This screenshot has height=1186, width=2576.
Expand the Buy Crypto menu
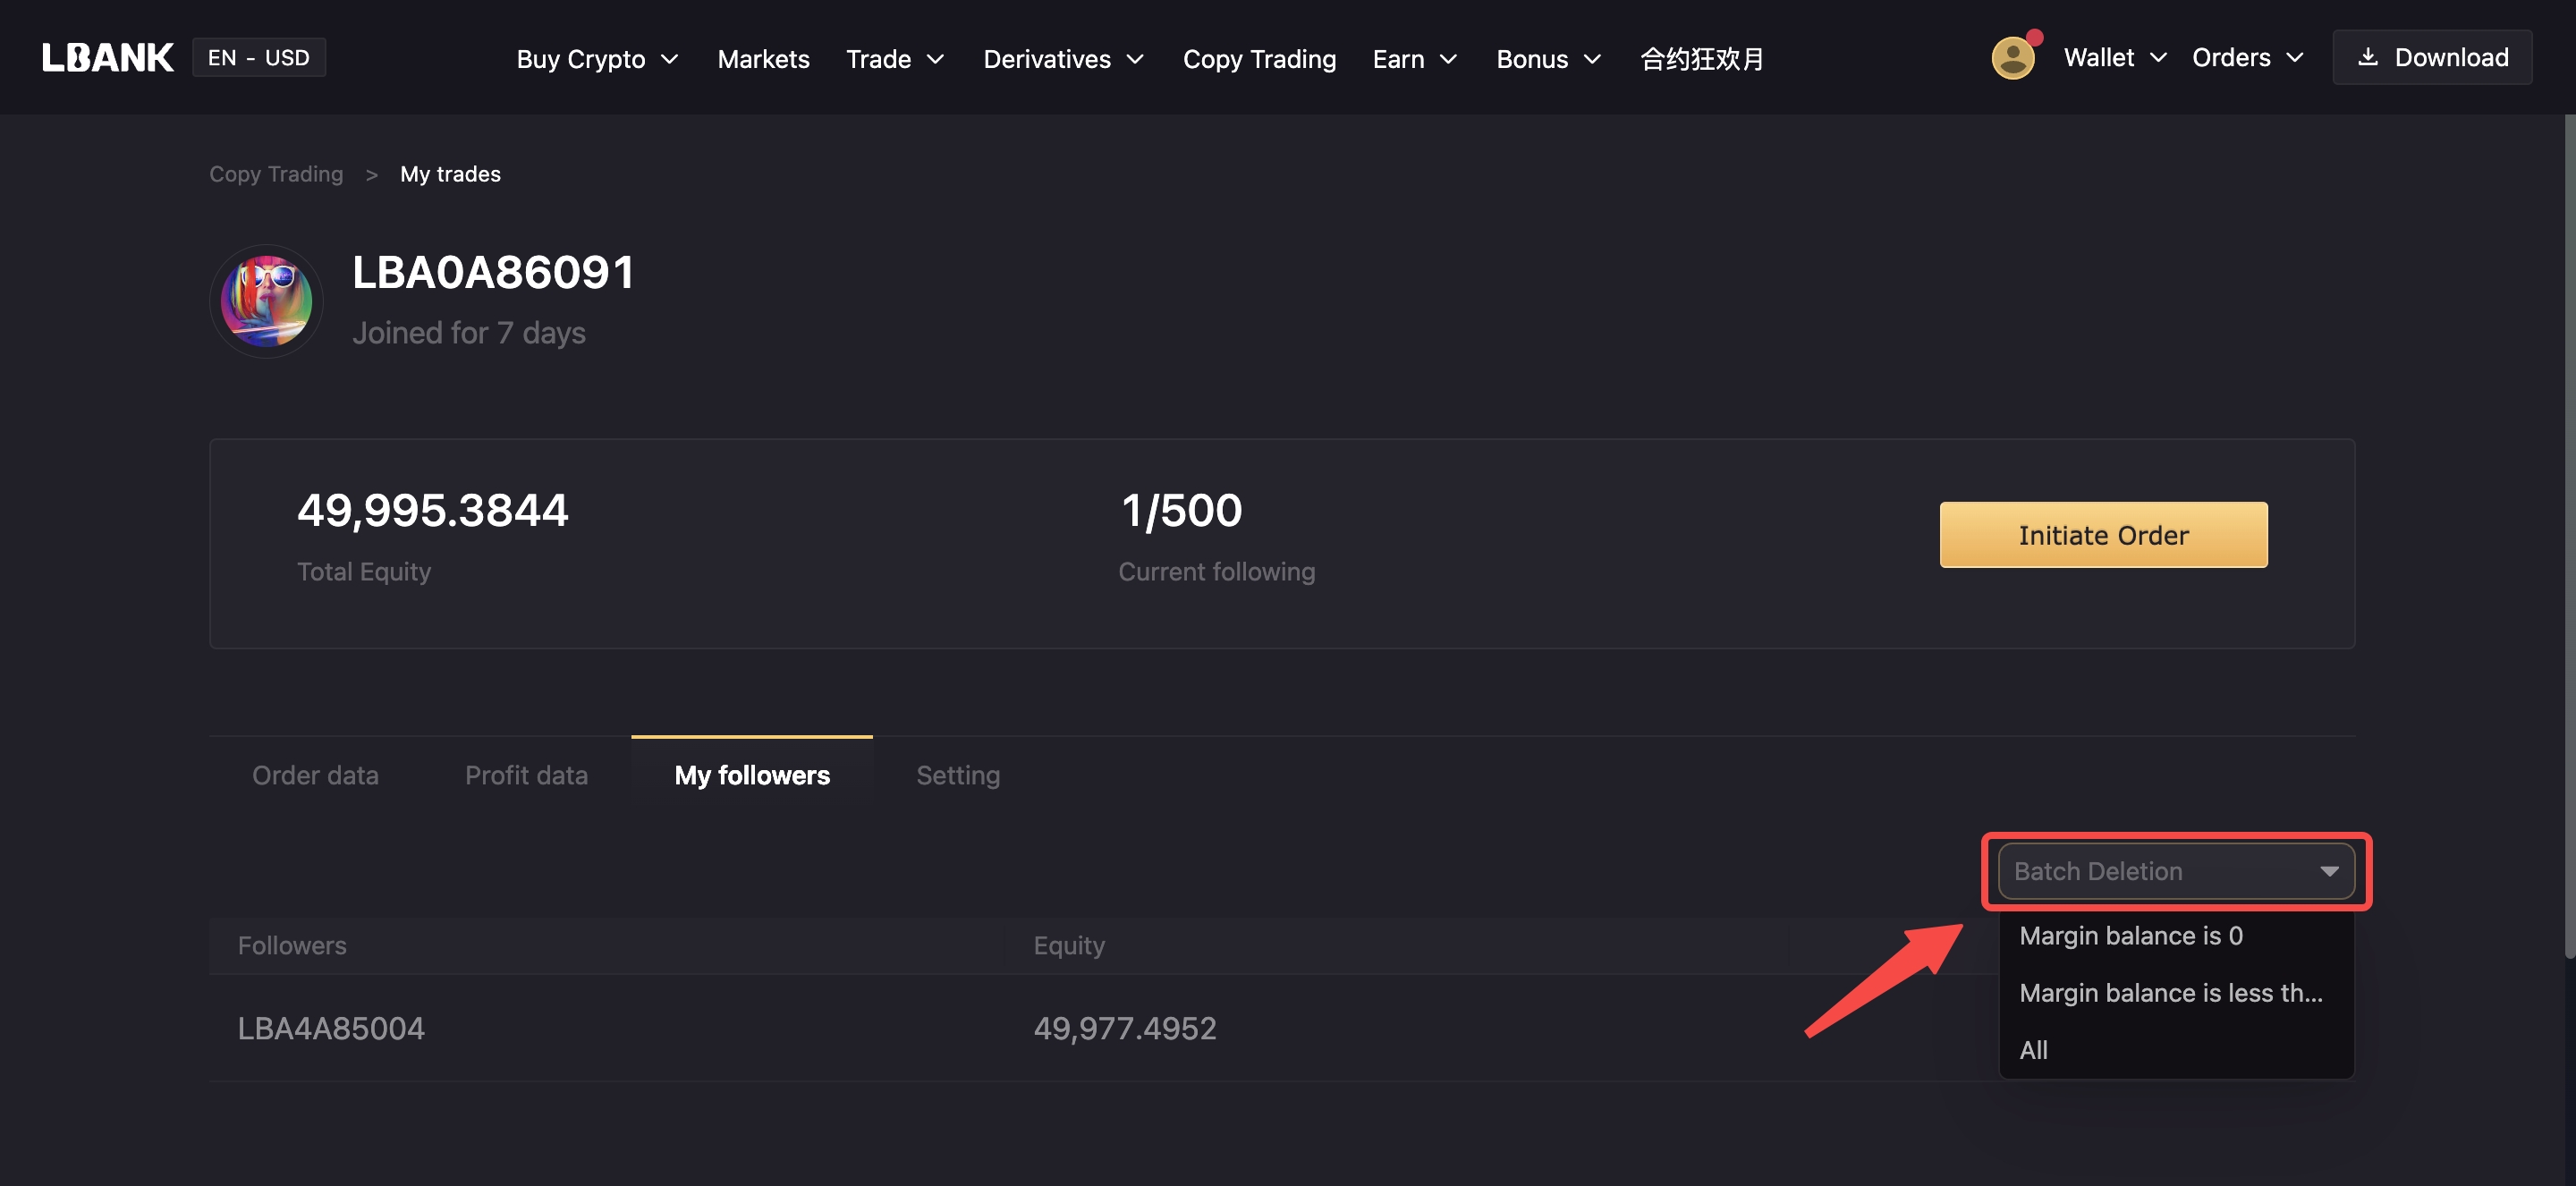pyautogui.click(x=598, y=59)
